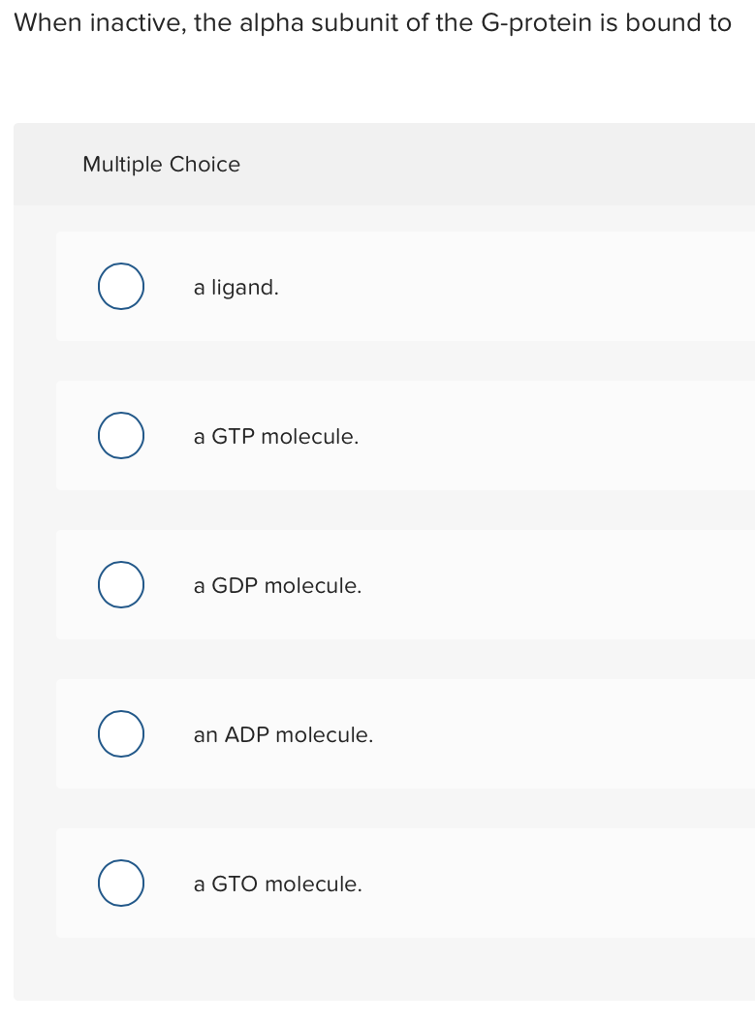Image resolution: width=755 pixels, height=1024 pixels.
Task: Click the word 'Multiple' in the heading
Action: (x=122, y=165)
